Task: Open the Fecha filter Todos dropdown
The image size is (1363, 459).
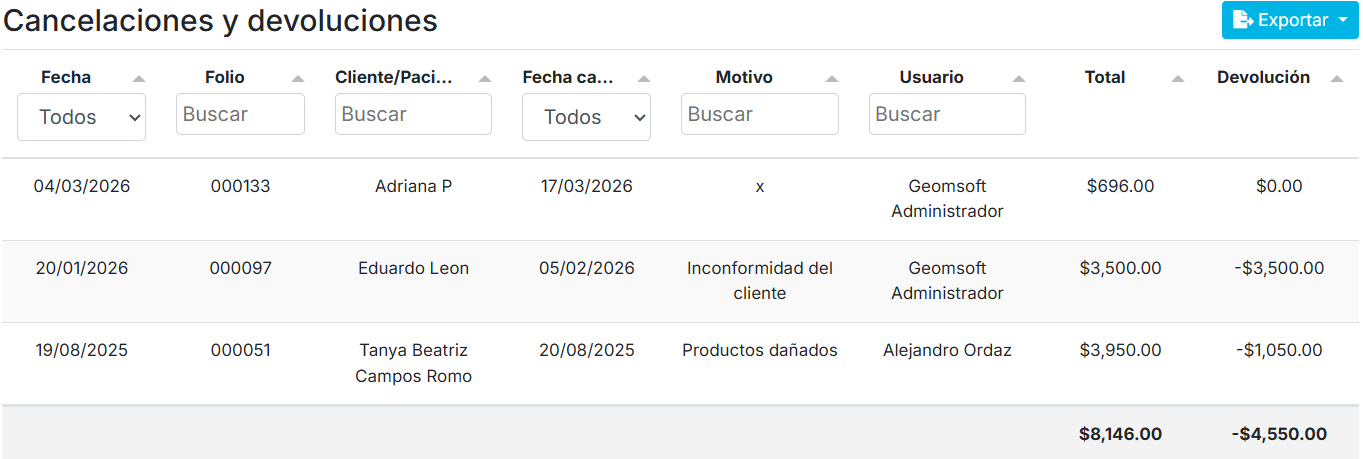Action: pos(81,117)
